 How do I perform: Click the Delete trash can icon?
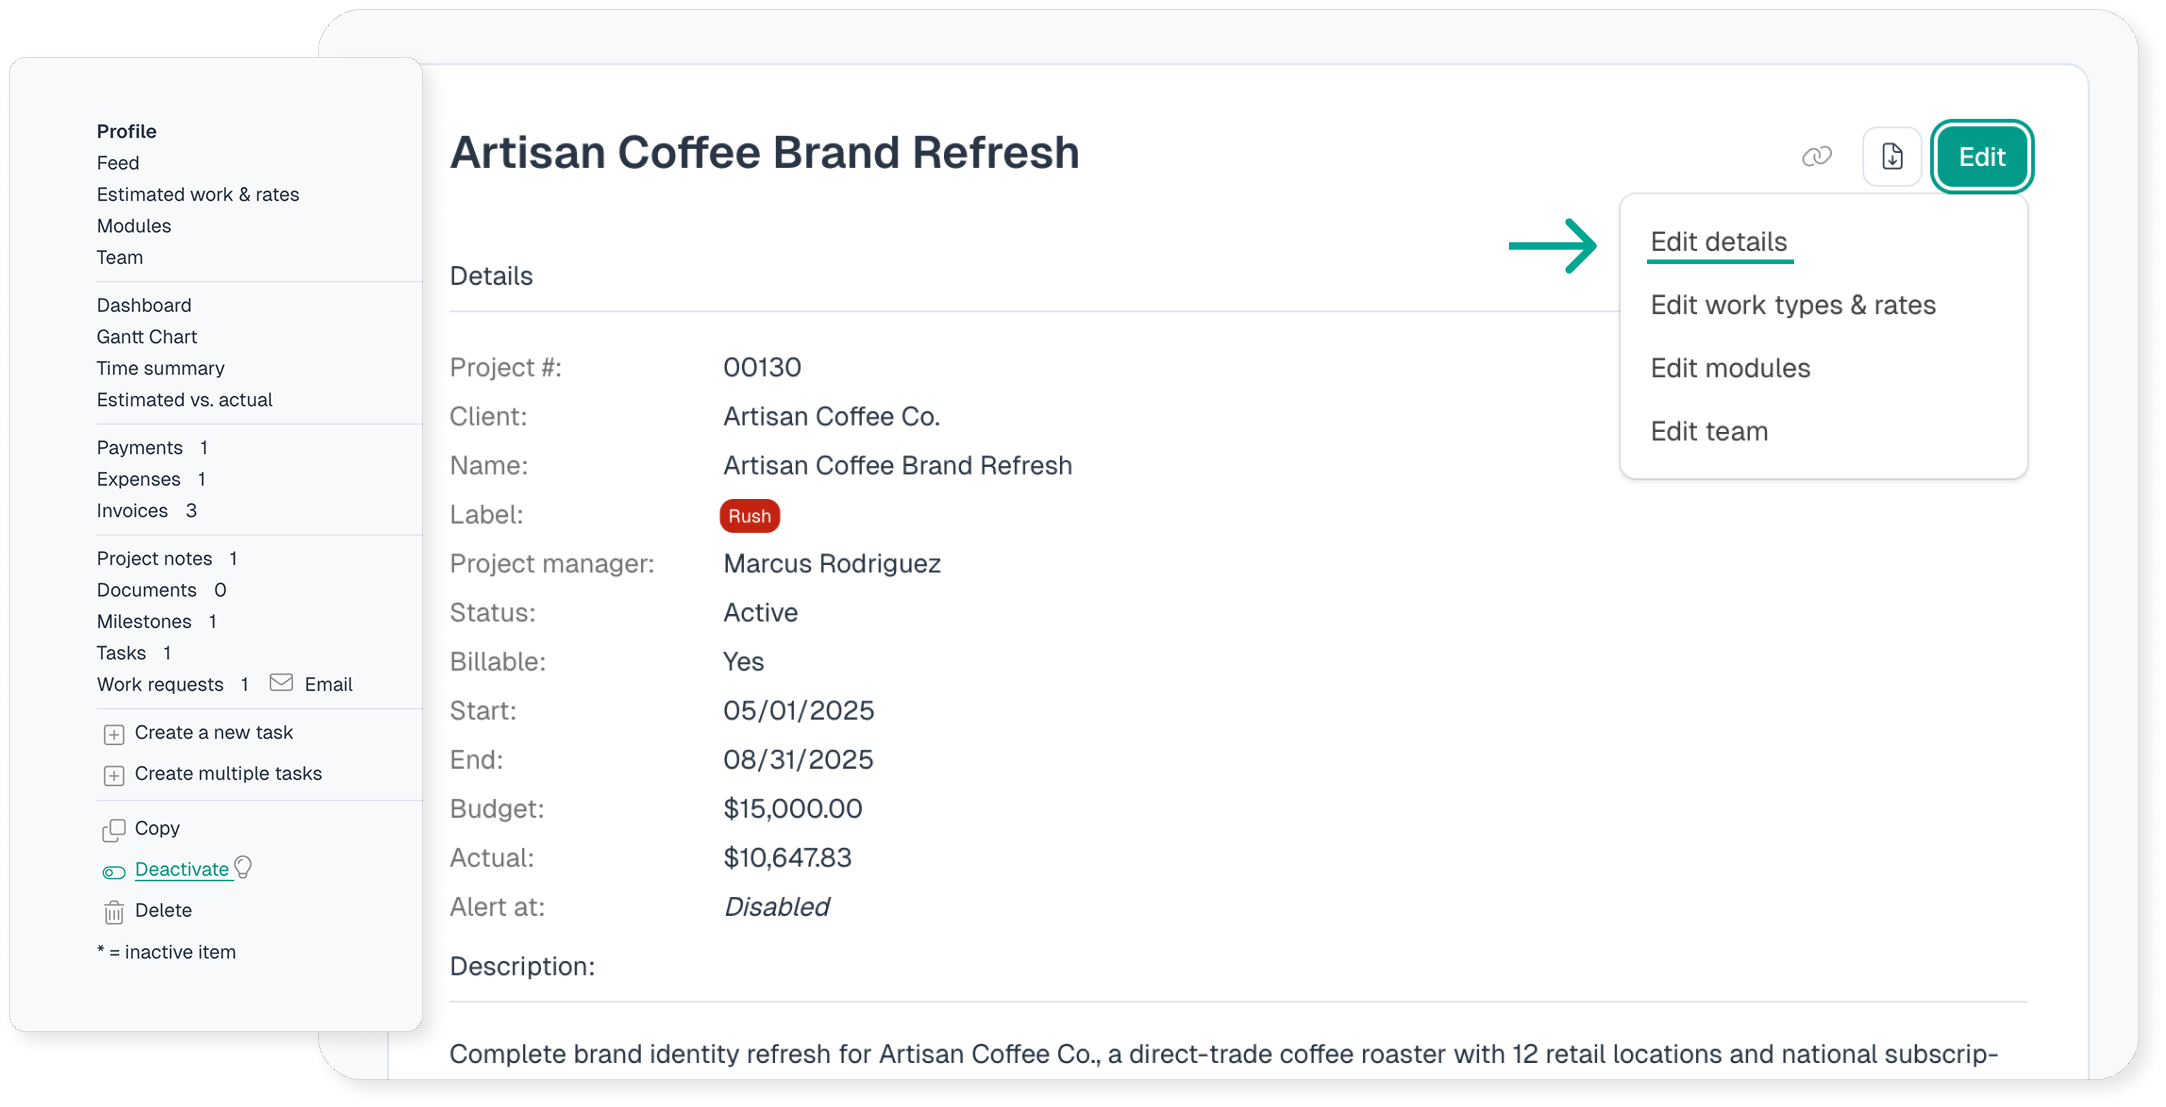(x=114, y=912)
